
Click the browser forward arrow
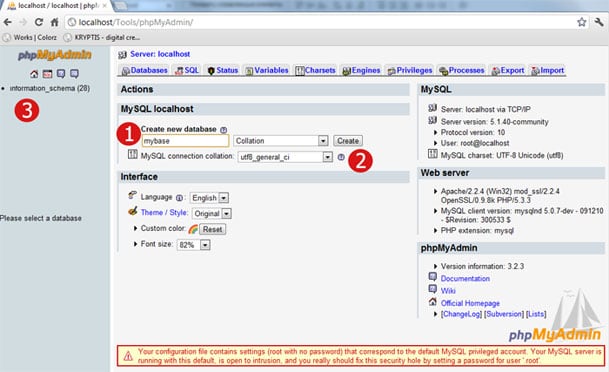pos(23,22)
